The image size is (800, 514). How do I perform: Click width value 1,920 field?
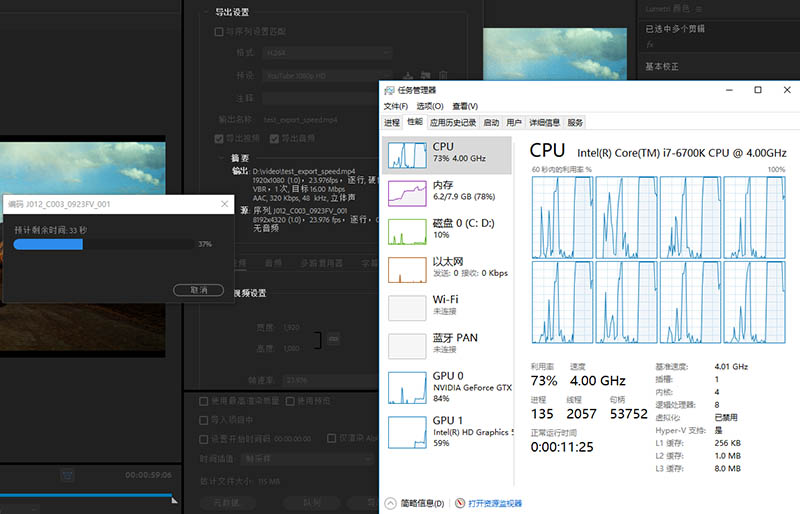(291, 328)
